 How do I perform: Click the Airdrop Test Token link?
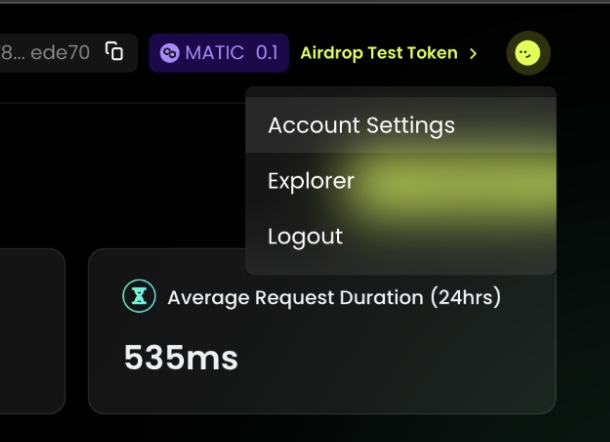click(379, 53)
